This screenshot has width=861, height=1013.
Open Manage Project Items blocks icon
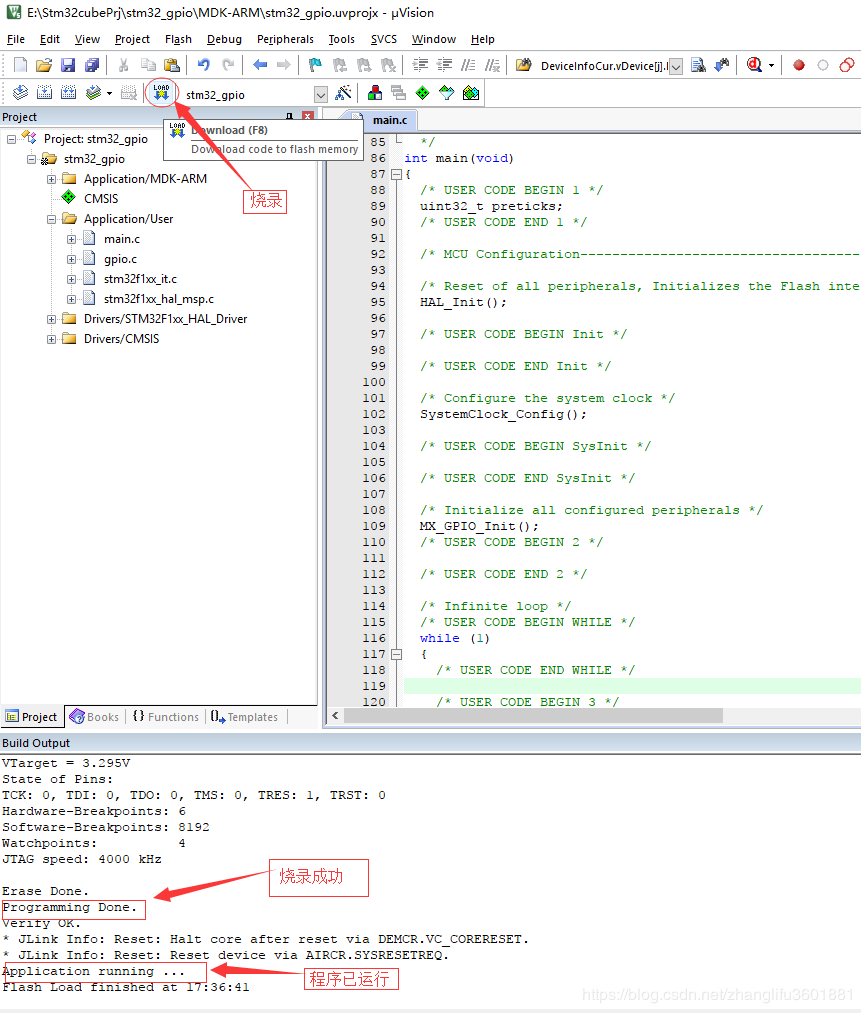coord(375,94)
